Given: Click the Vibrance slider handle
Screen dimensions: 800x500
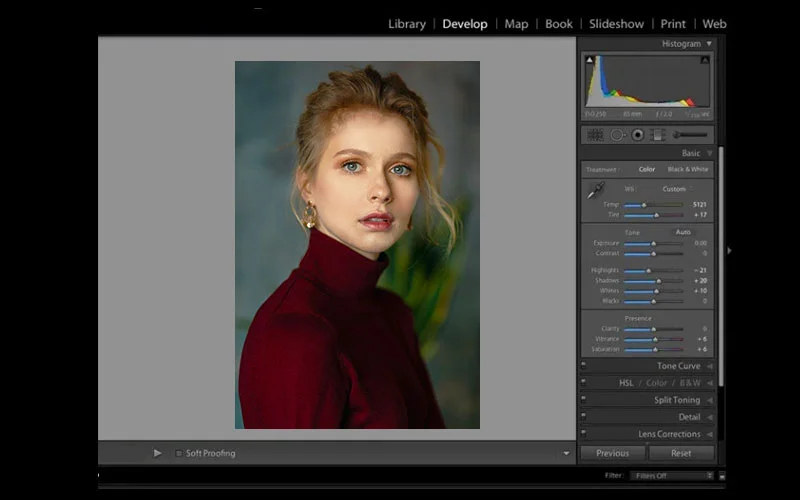Looking at the screenshot, I should coord(656,339).
